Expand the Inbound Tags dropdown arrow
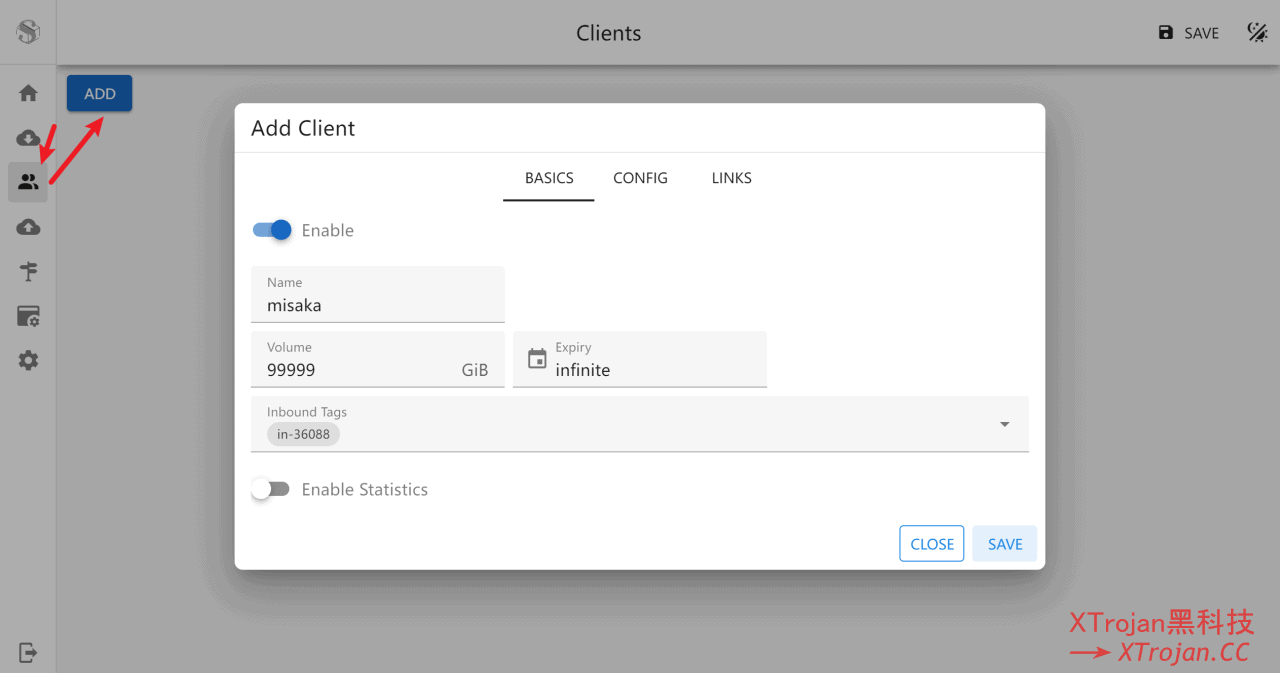 click(1004, 424)
